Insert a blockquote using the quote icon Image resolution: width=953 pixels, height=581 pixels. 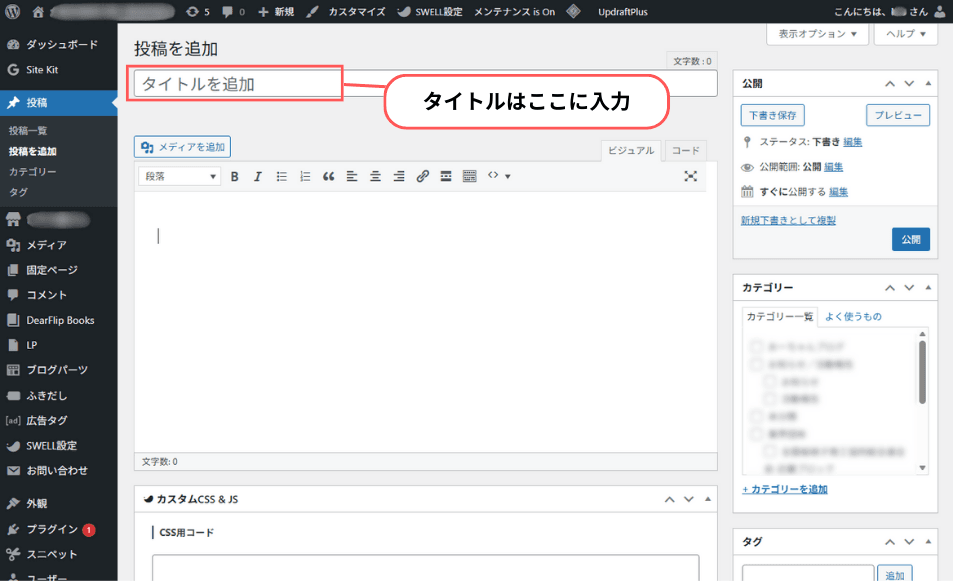[327, 176]
